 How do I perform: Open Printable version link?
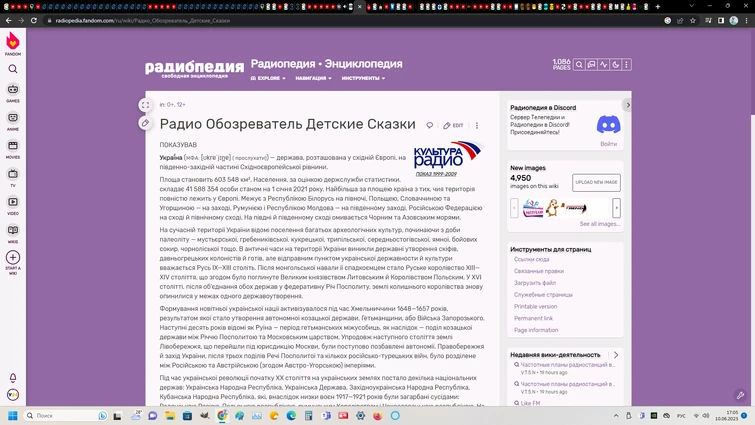(x=535, y=307)
